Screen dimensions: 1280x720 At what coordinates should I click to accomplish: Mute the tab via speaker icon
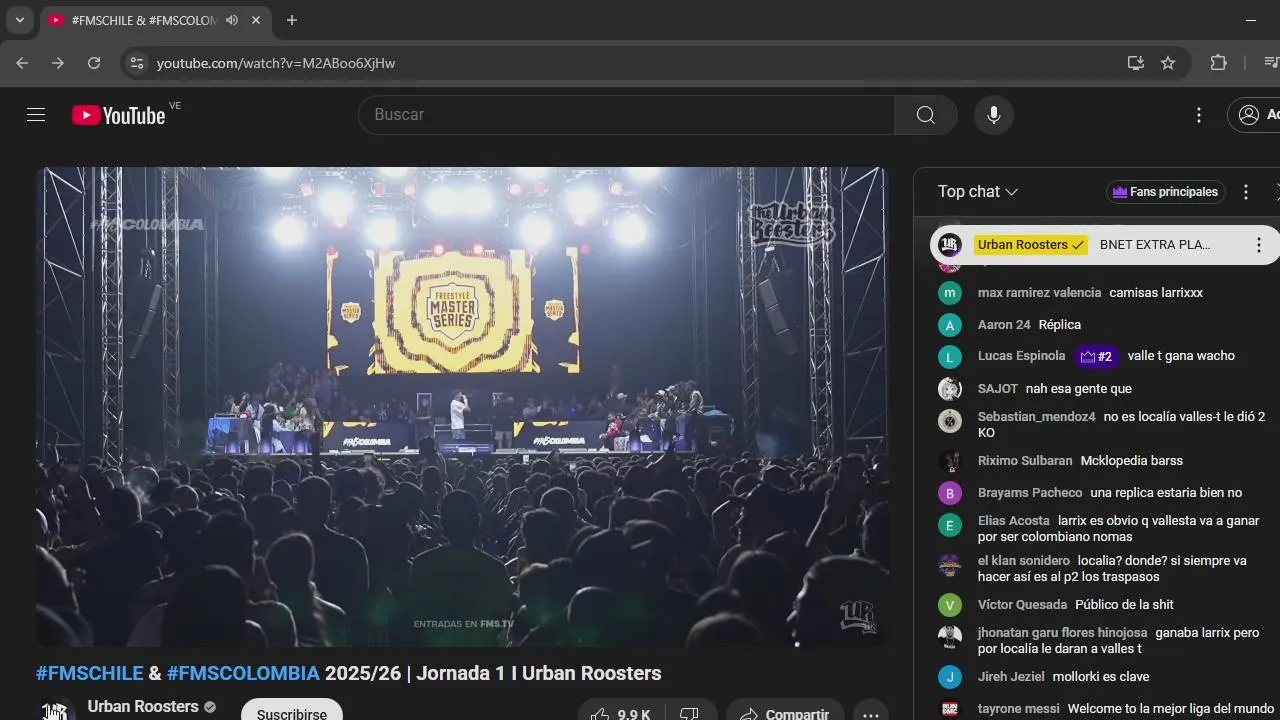232,20
